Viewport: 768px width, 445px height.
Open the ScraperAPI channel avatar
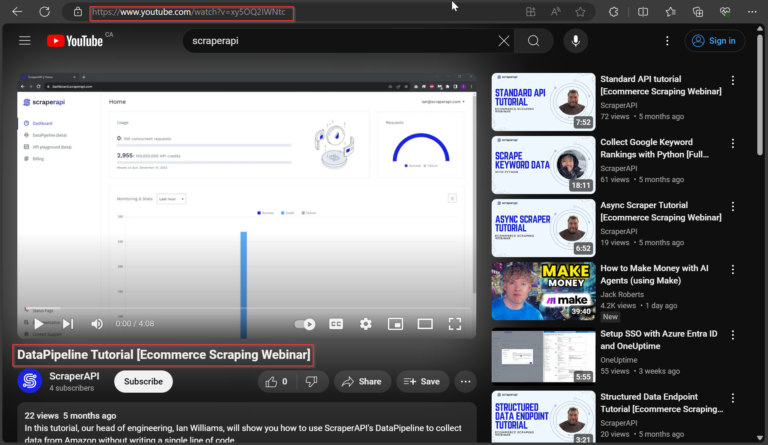29,381
